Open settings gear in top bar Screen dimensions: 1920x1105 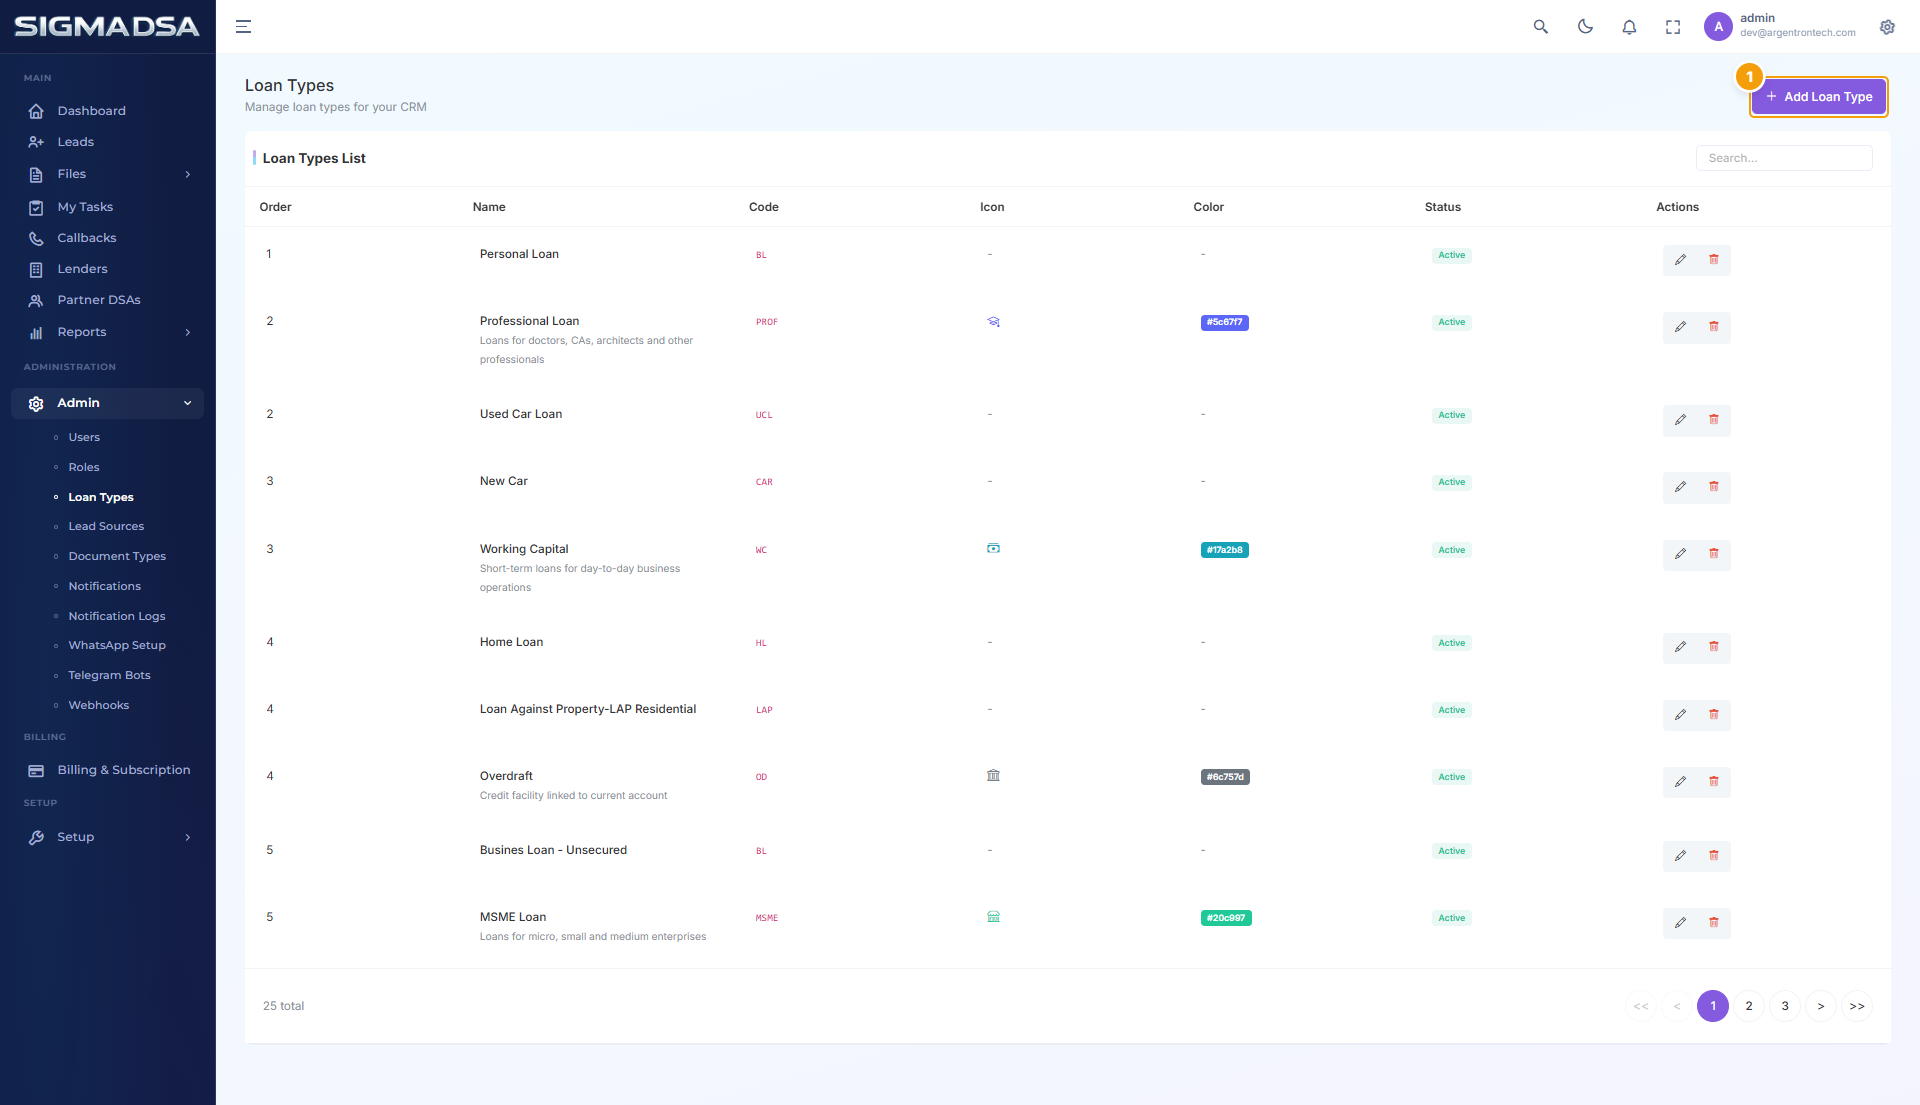tap(1887, 27)
